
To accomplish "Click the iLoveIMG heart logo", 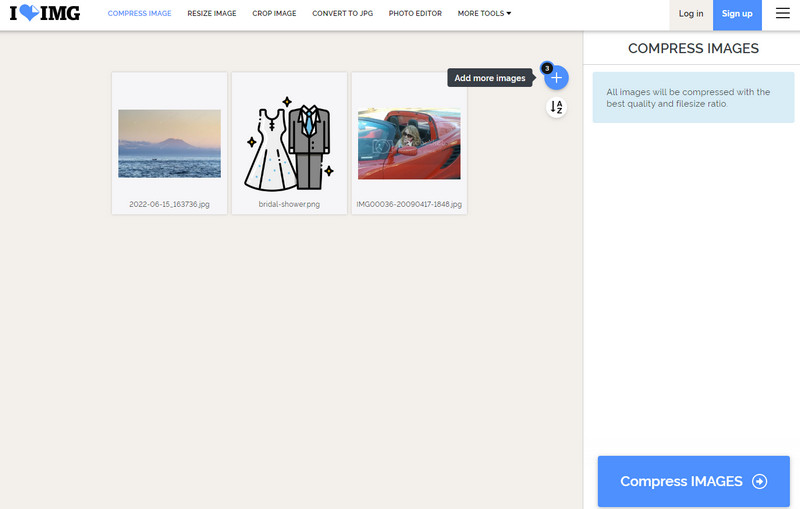I will (45, 14).
